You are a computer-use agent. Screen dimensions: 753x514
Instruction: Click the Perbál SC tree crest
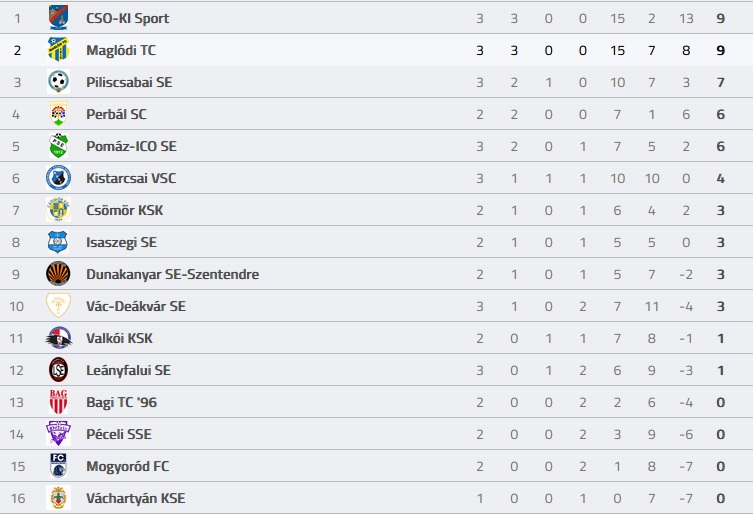(58, 114)
